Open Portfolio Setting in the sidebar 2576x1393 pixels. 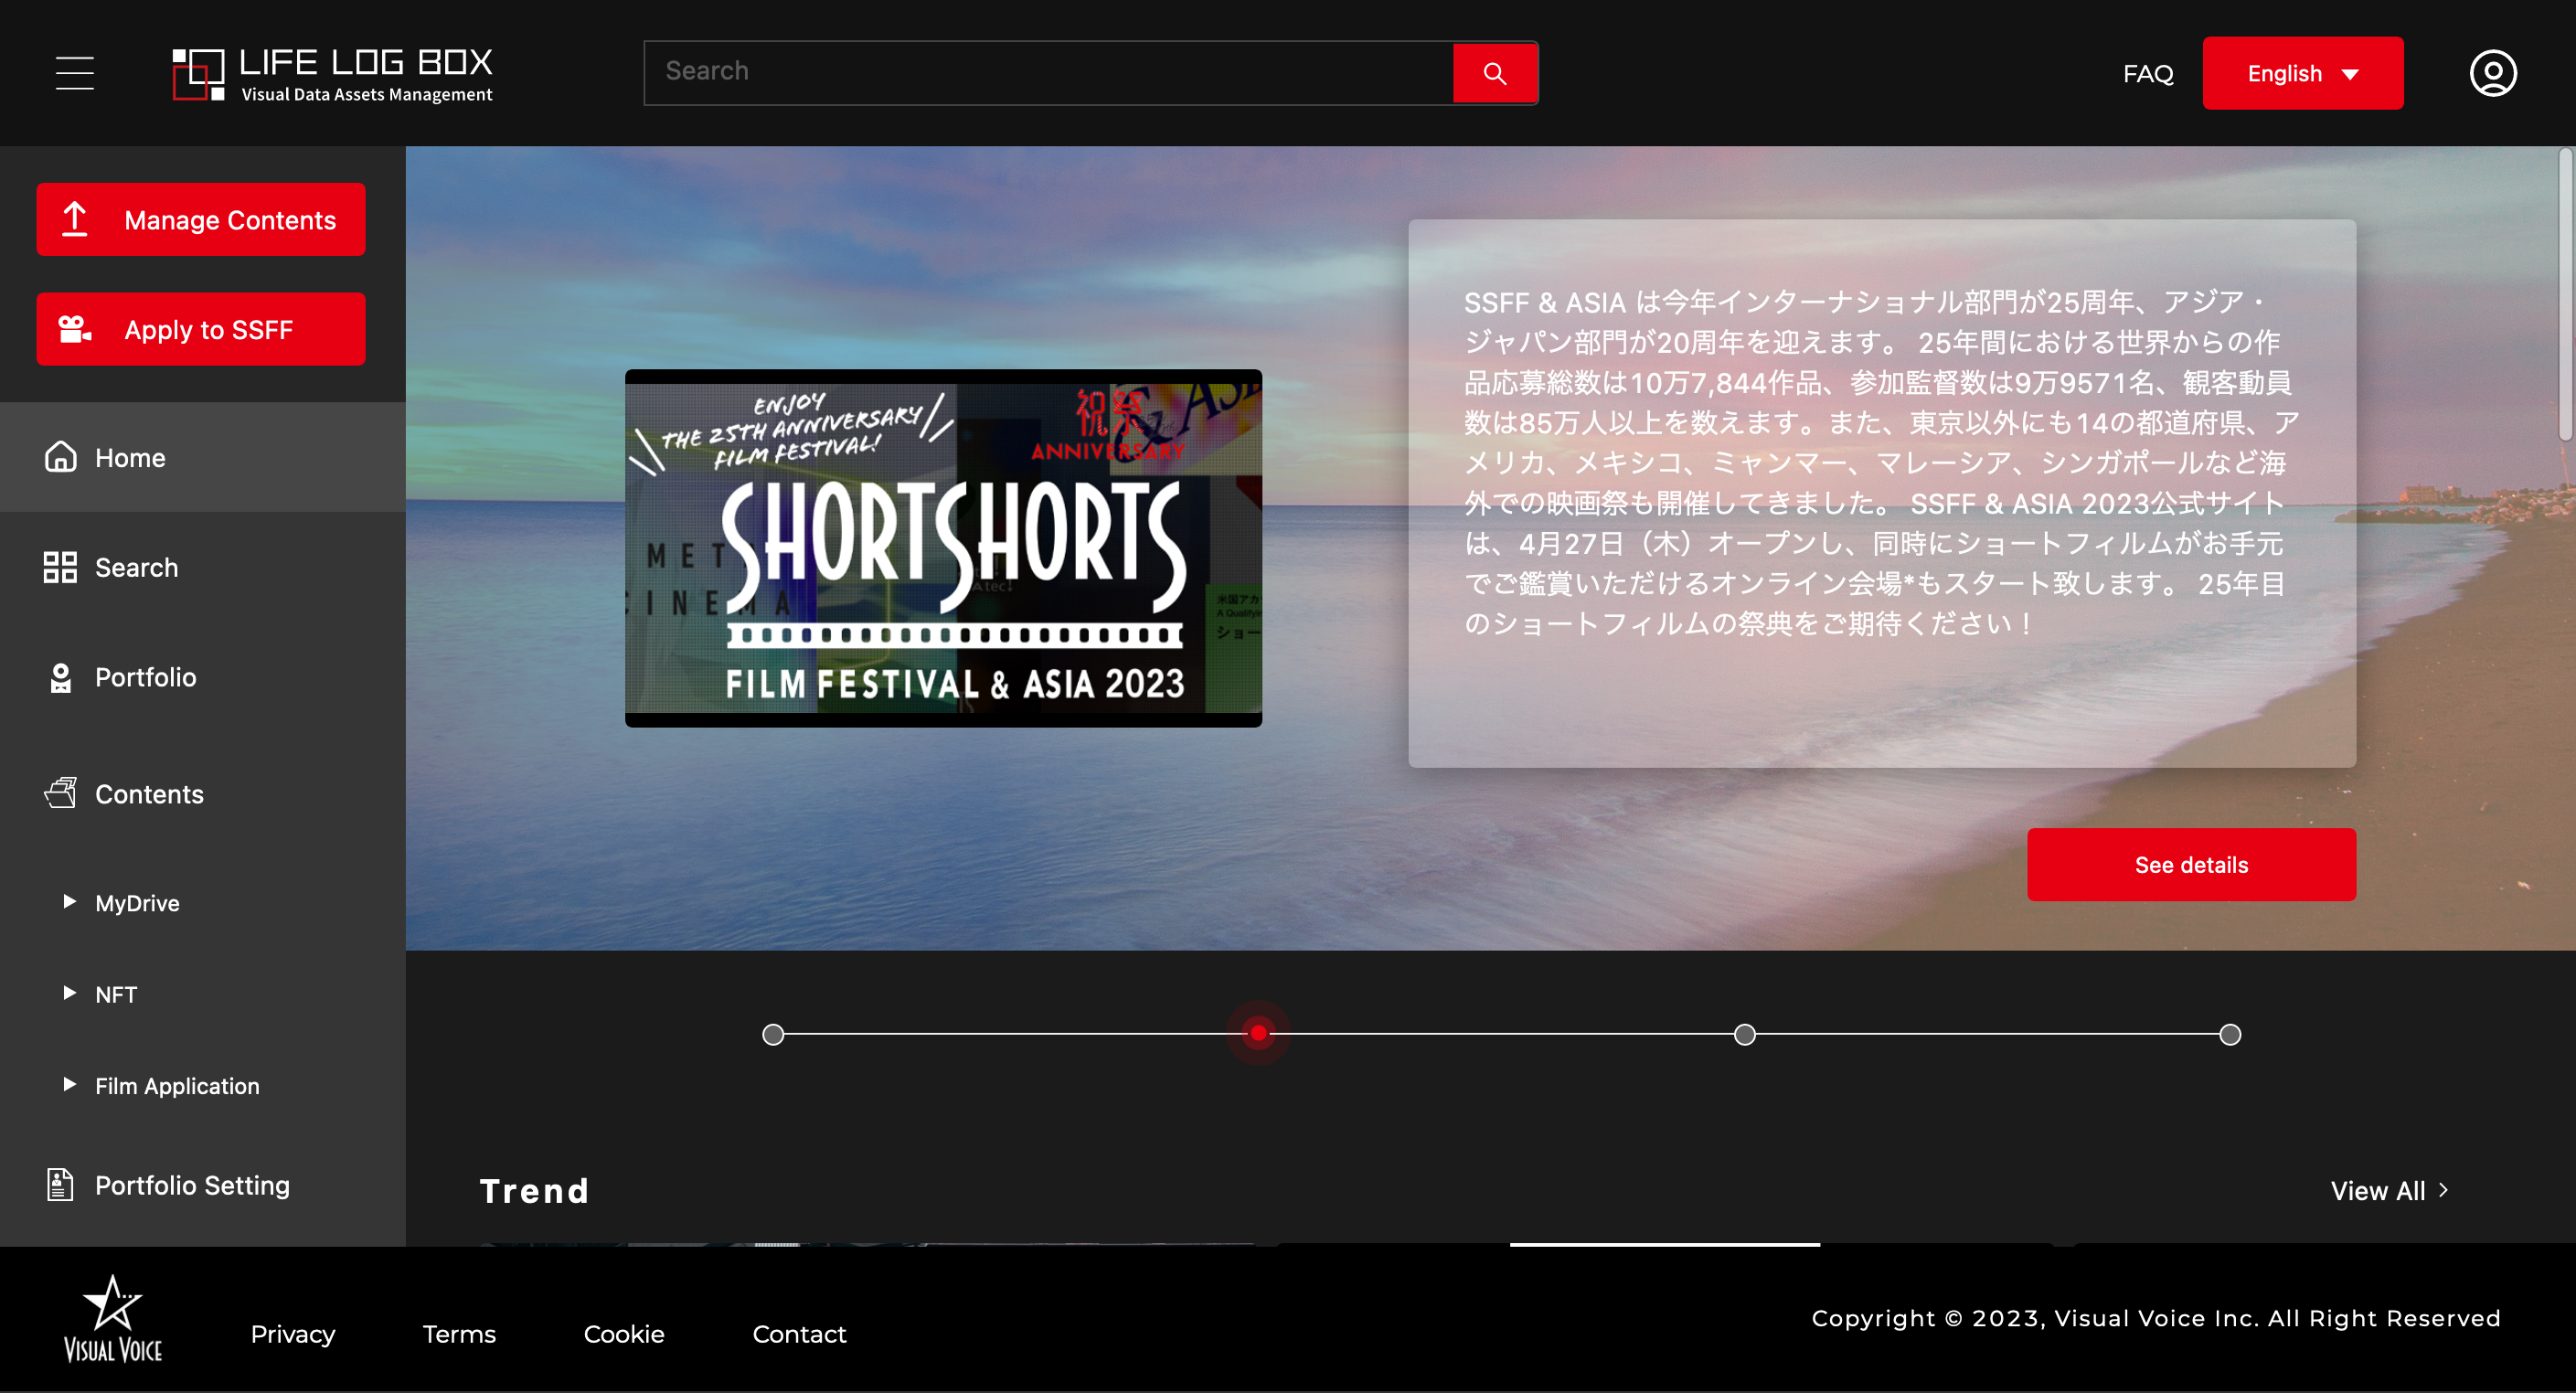(x=203, y=1184)
